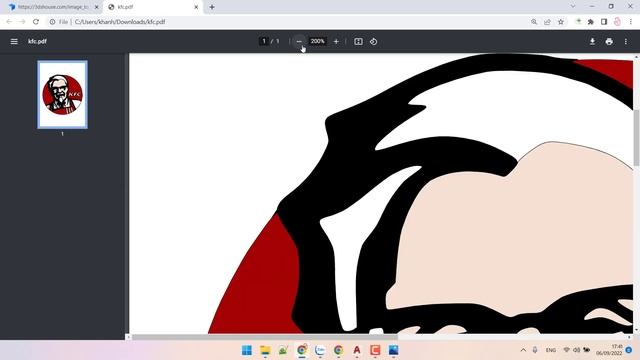640x360 pixels.
Task: Click the current page number field
Action: (264, 41)
